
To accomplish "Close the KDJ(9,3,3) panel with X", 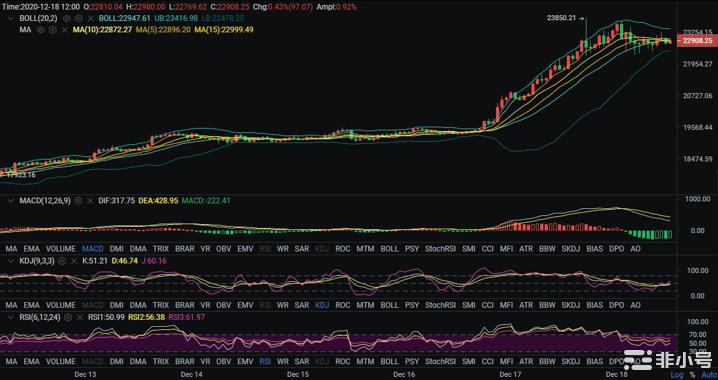I will 74,261.
